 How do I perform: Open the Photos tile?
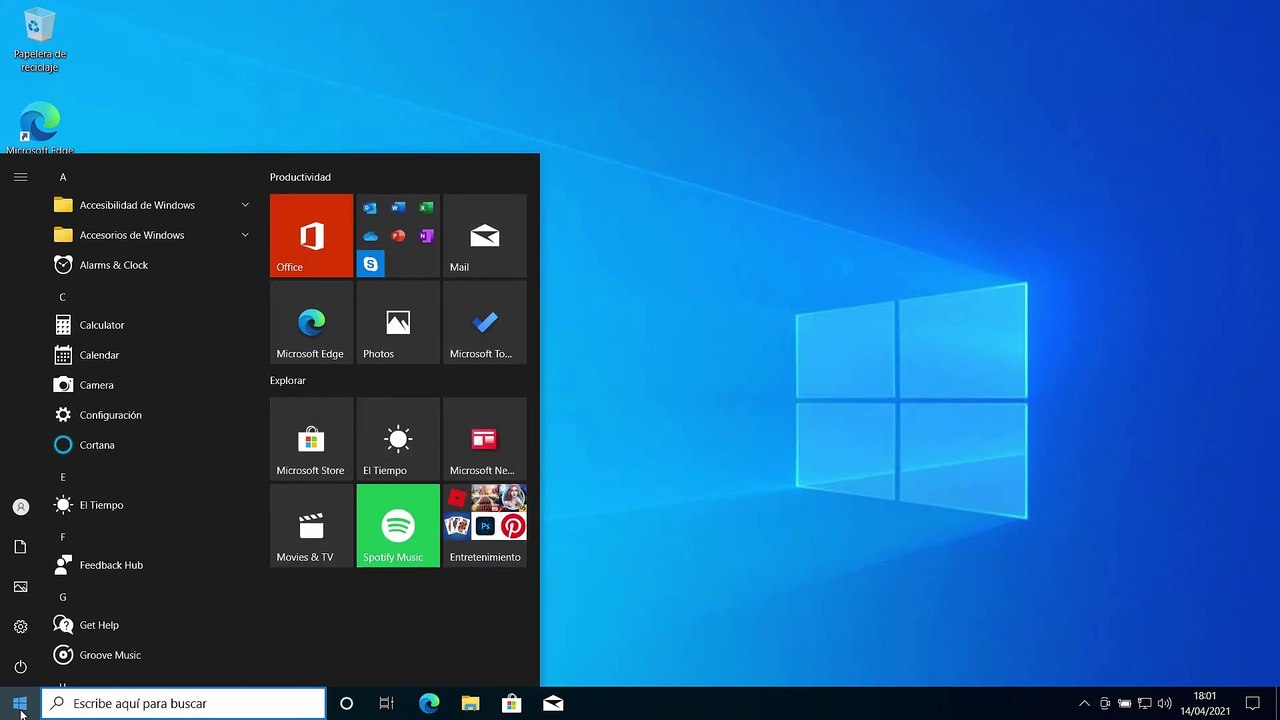tap(398, 322)
